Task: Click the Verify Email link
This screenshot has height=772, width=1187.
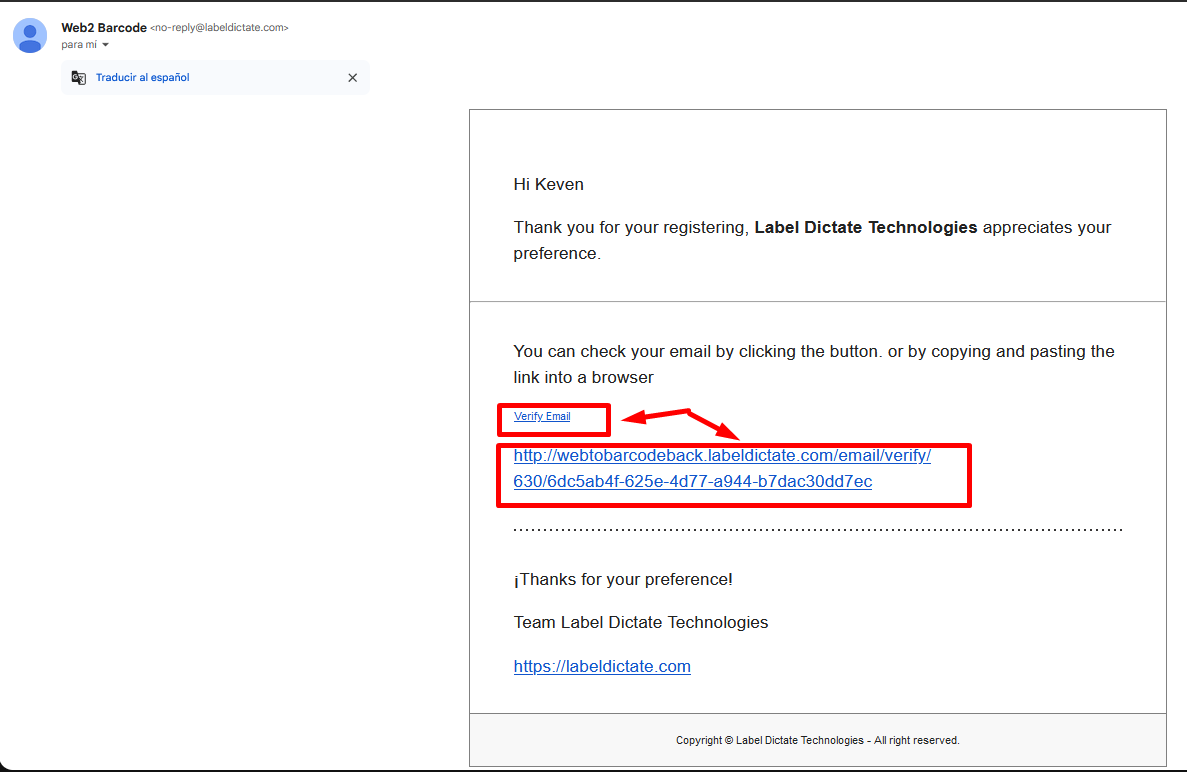Action: [x=542, y=416]
